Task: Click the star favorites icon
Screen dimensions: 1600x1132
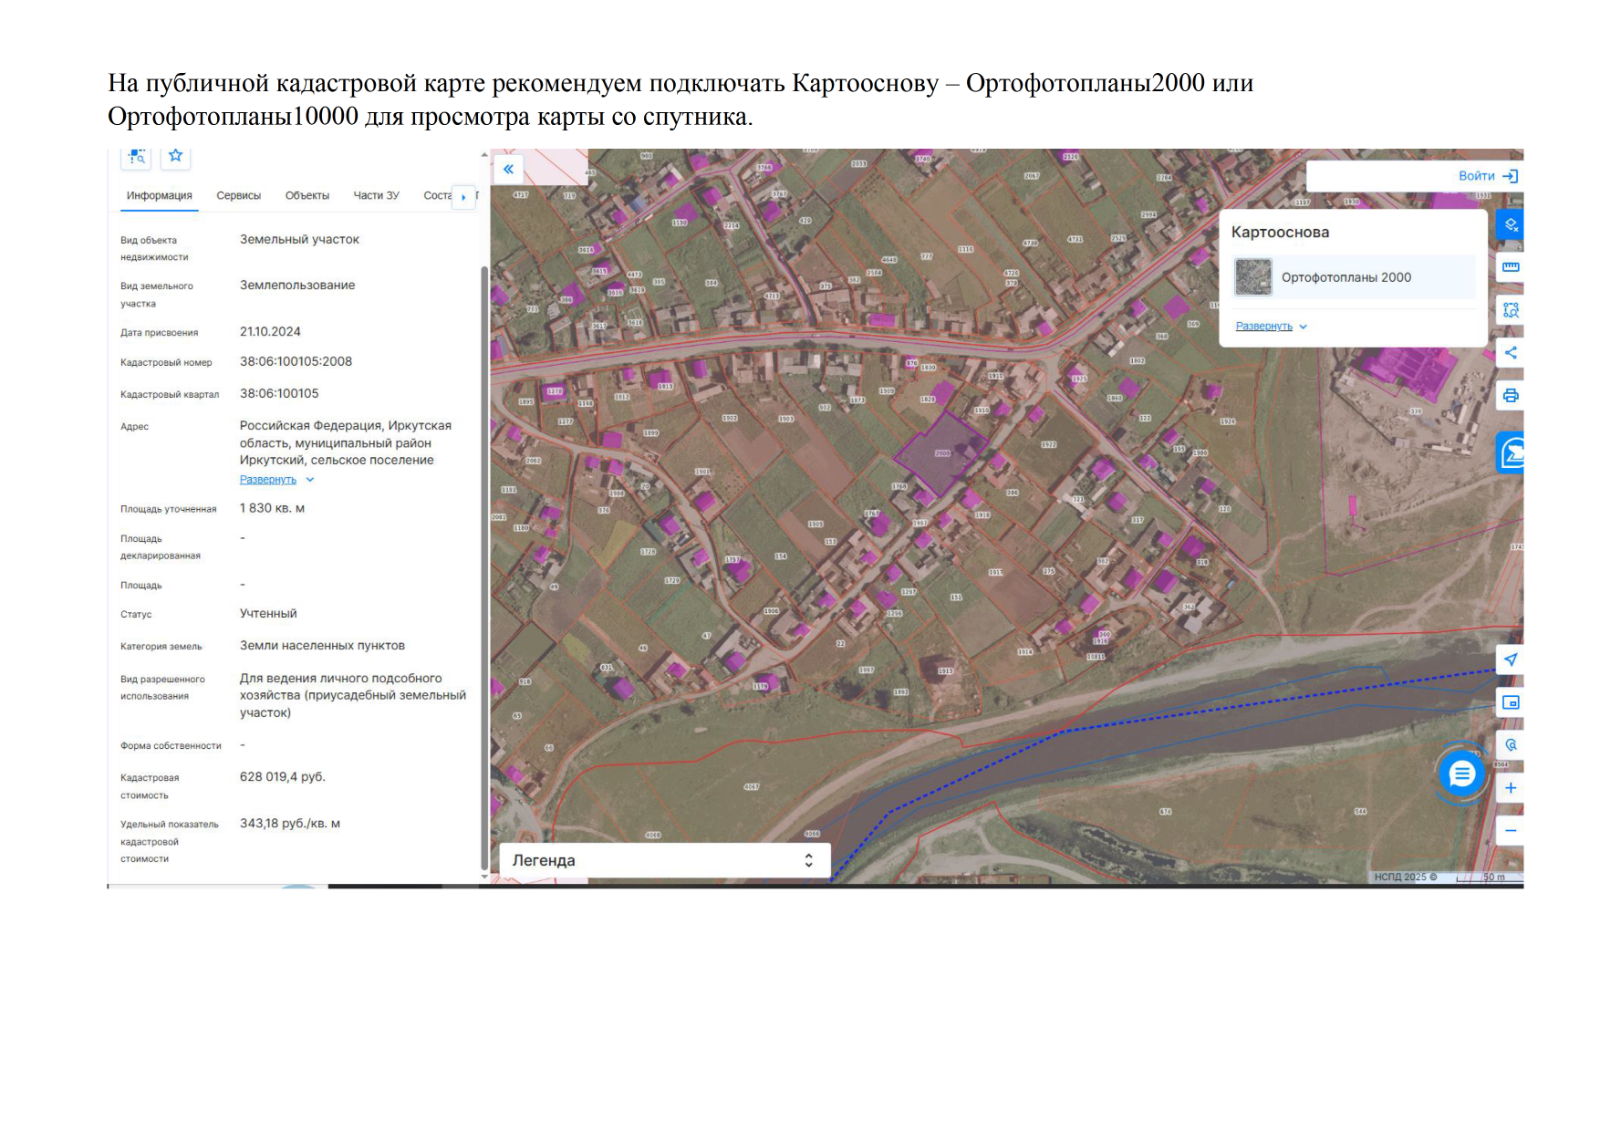Action: [176, 156]
